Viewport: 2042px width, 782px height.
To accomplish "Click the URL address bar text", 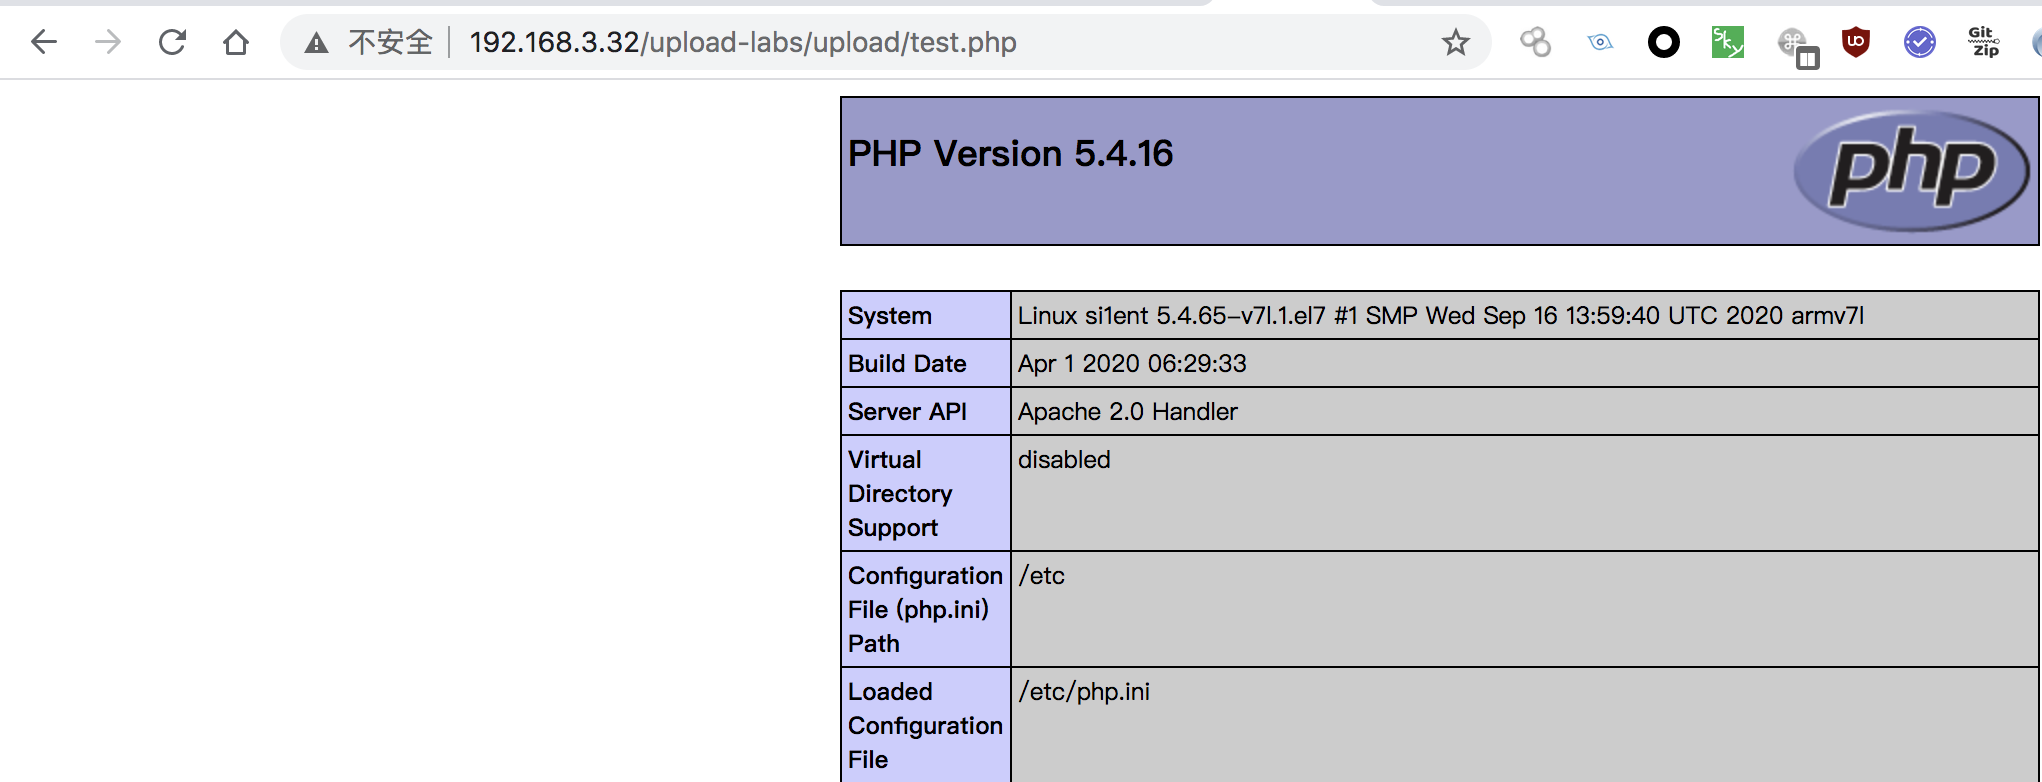I will coord(743,42).
